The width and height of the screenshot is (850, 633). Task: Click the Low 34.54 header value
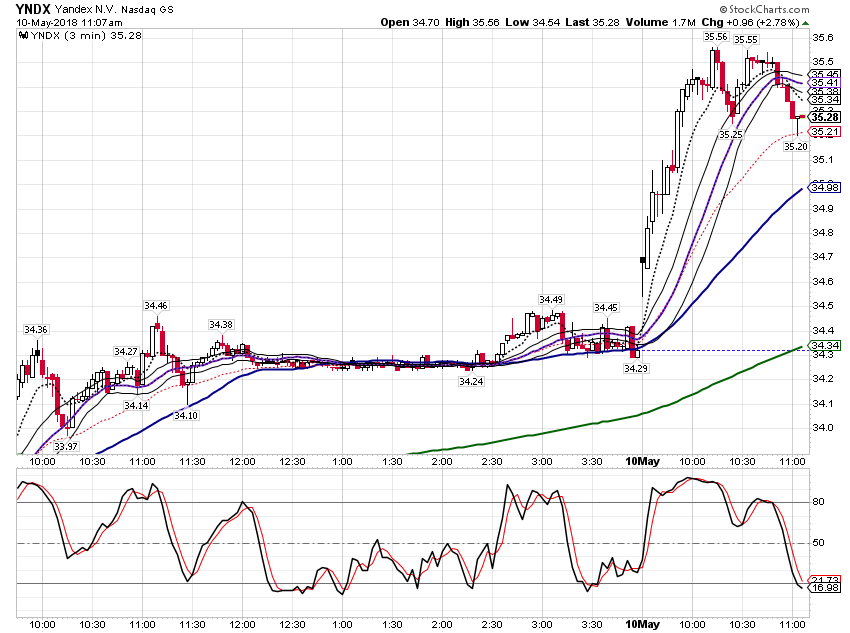tap(532, 22)
